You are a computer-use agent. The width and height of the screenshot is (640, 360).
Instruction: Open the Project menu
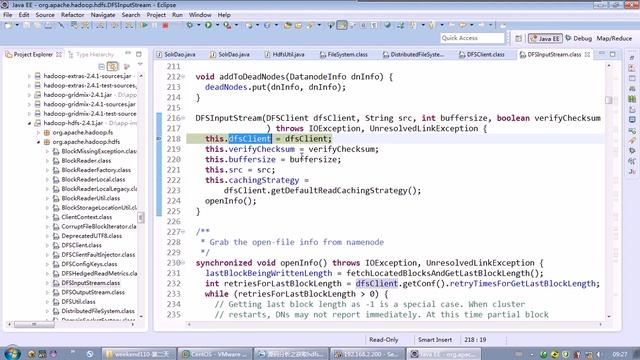point(156,15)
